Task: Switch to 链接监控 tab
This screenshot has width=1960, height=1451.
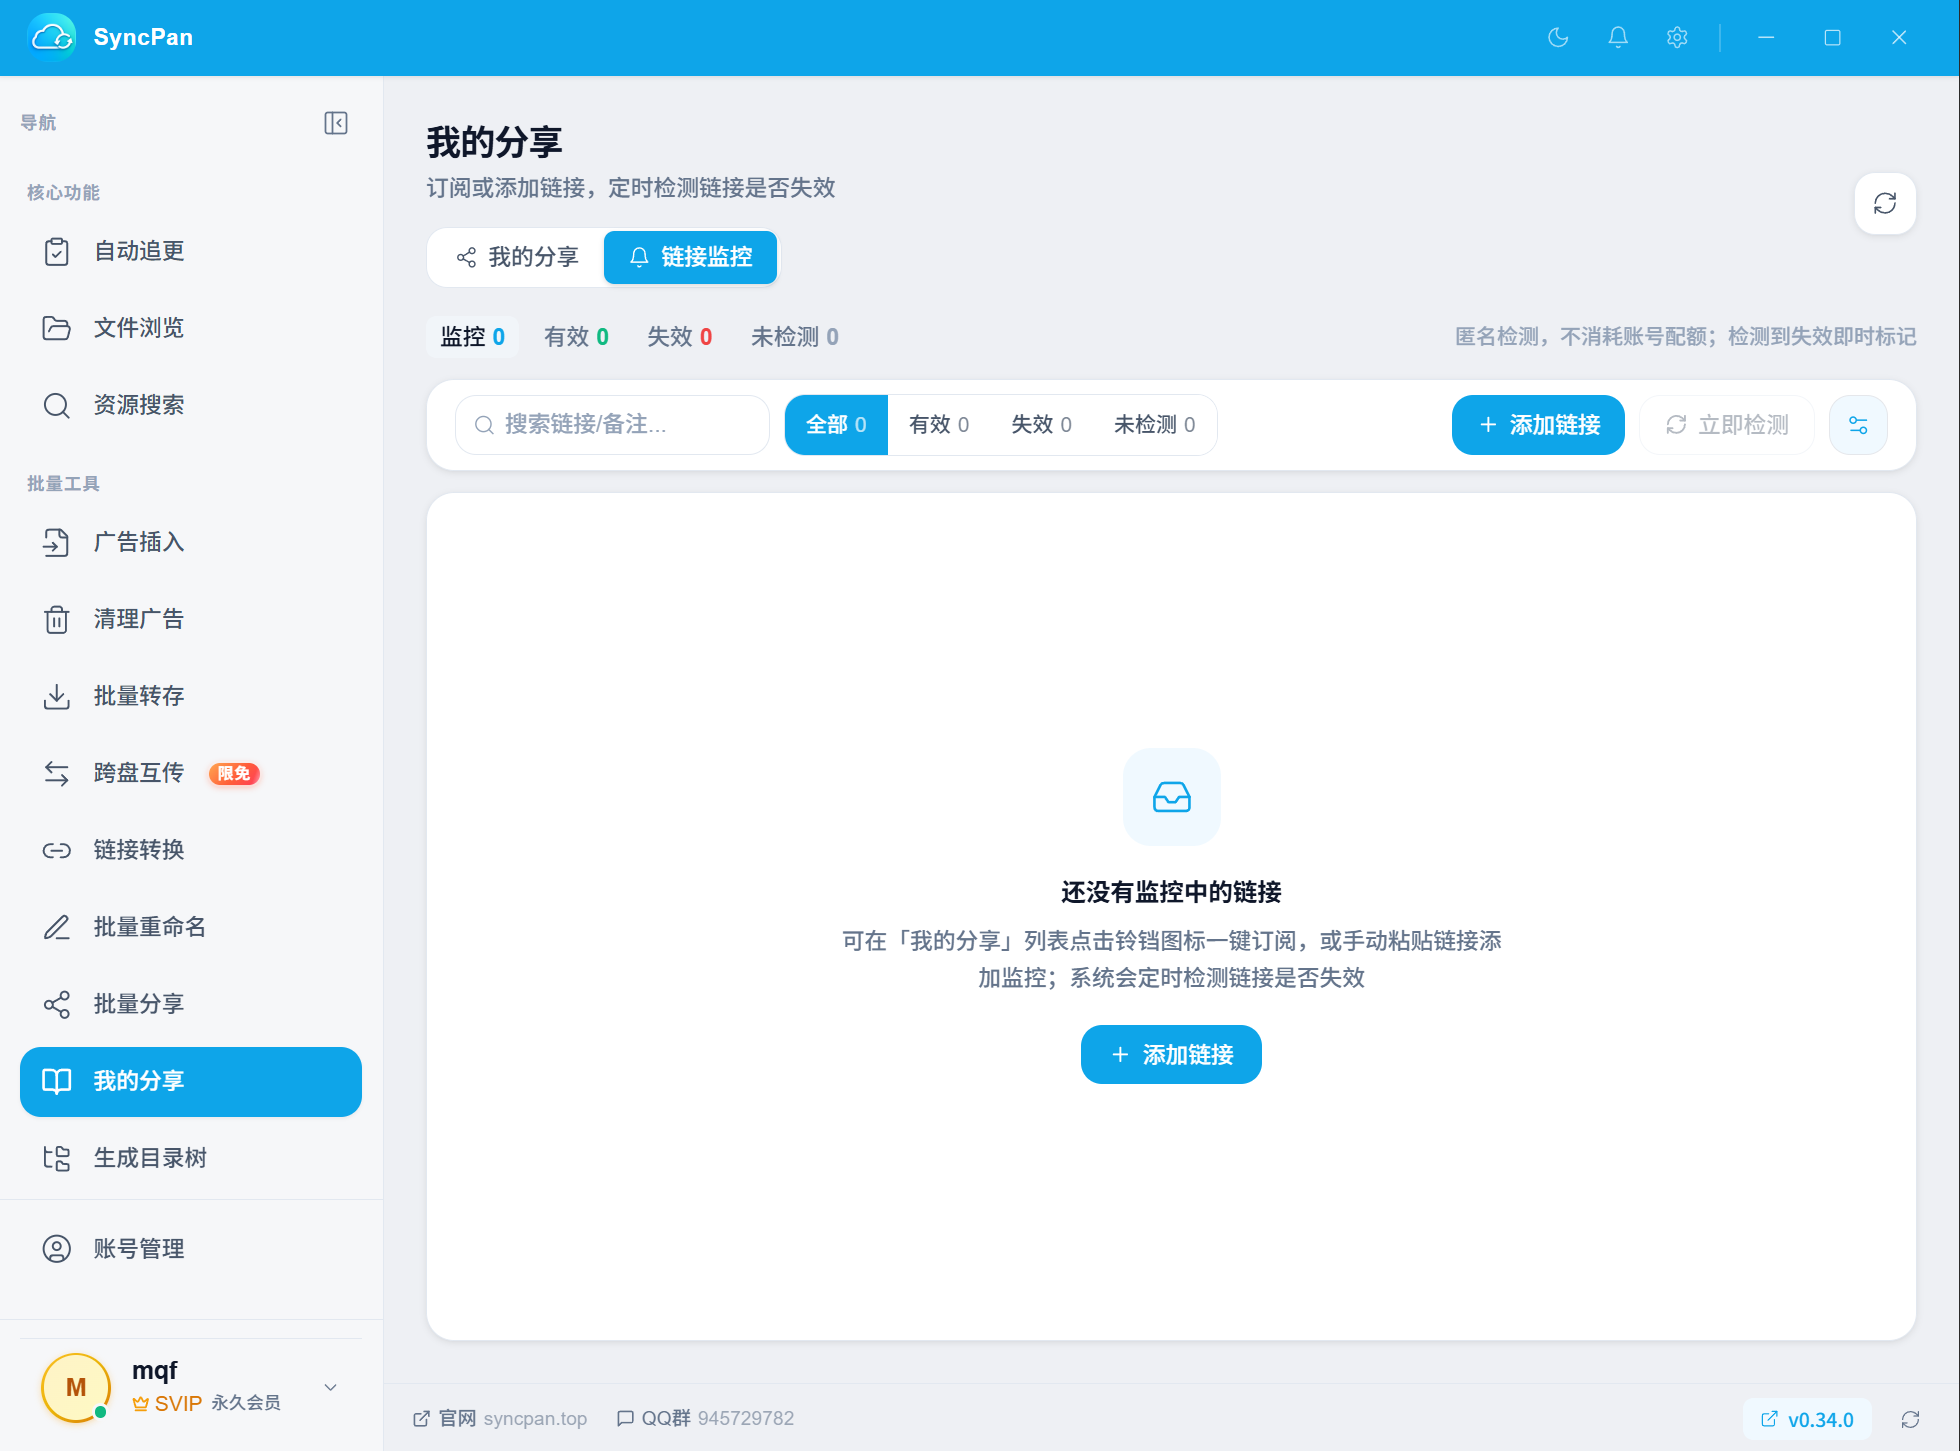Action: (690, 257)
